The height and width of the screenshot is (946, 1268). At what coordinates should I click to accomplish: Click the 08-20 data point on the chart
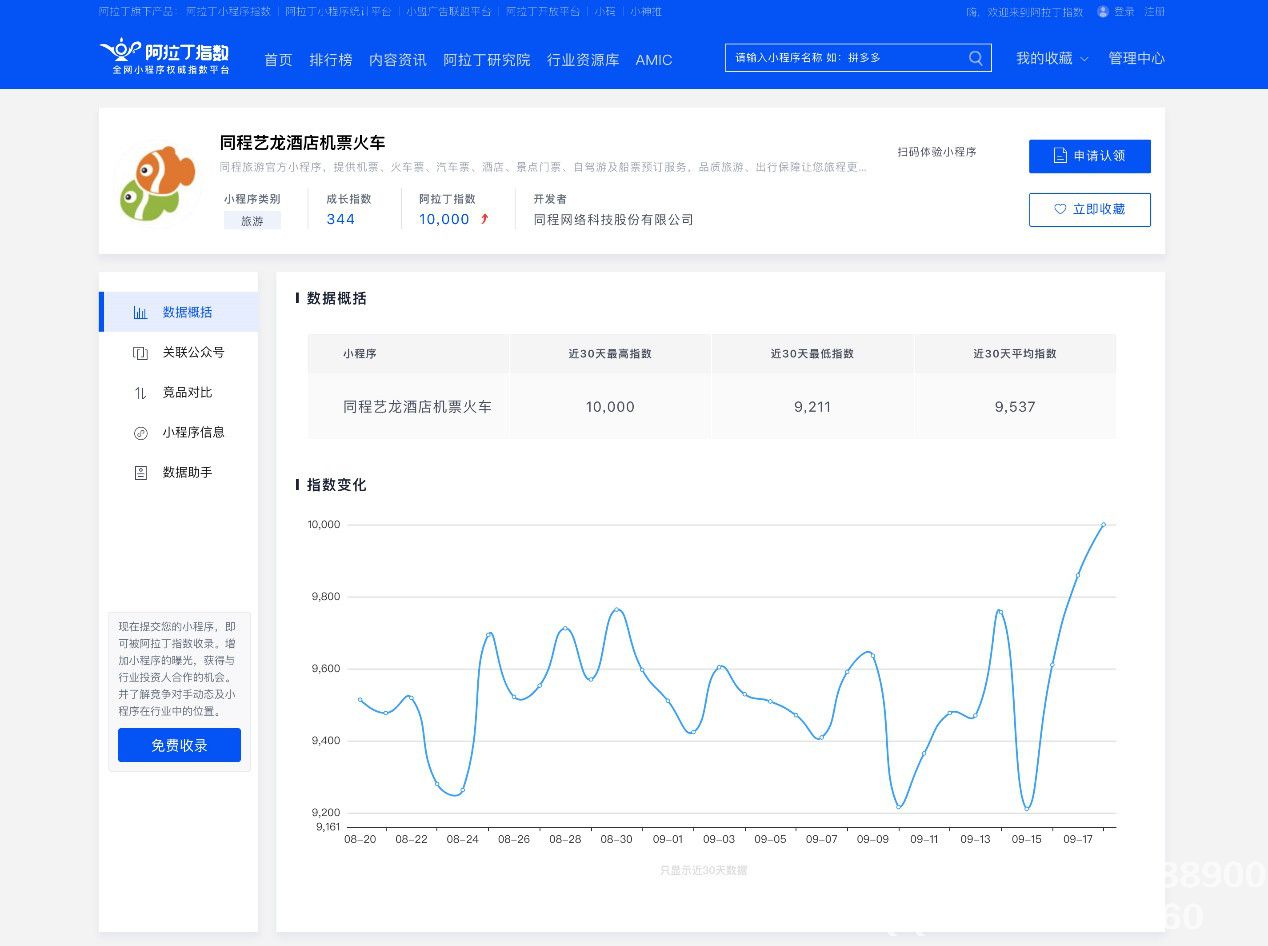[360, 699]
